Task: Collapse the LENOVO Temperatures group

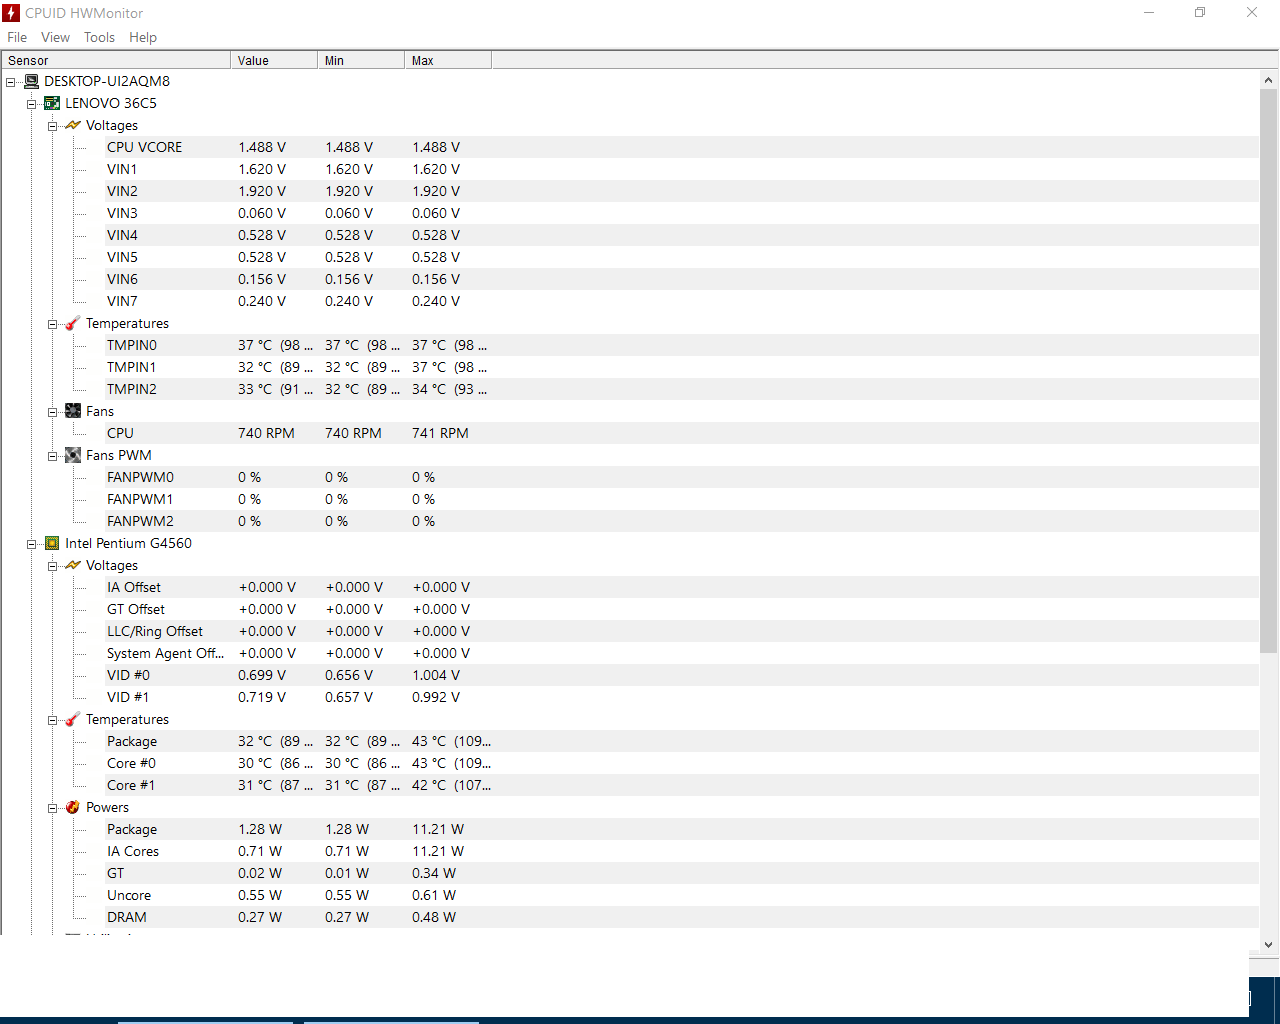Action: pyautogui.click(x=53, y=324)
